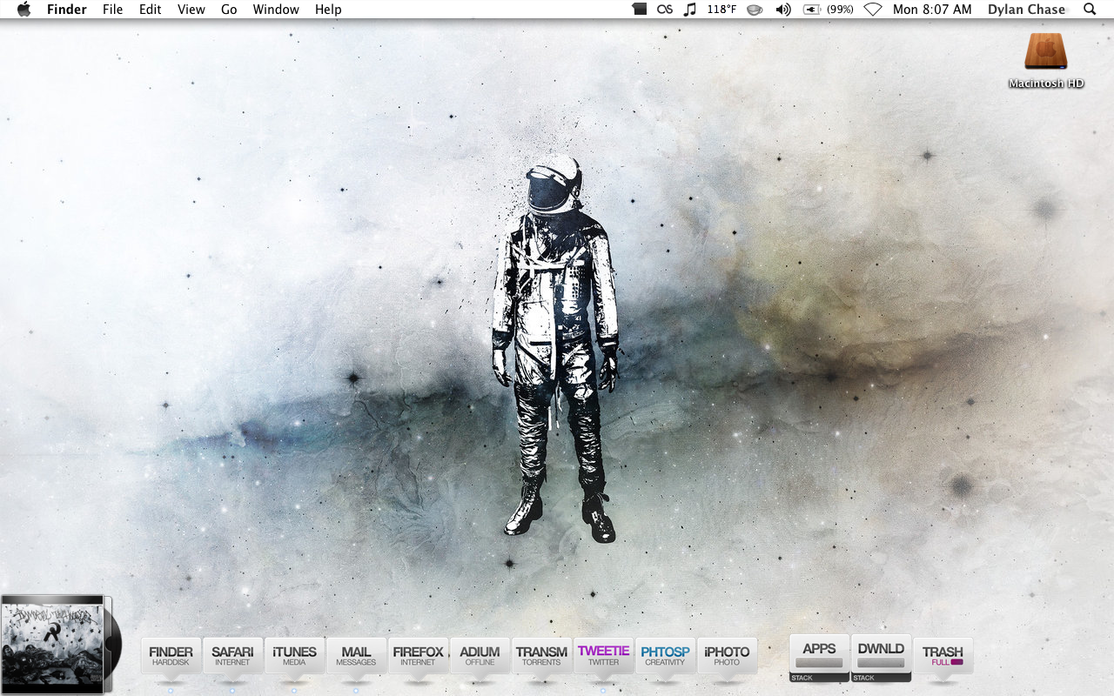Viewport: 1114px width, 696px height.
Task: Open the View menu
Action: (191, 9)
